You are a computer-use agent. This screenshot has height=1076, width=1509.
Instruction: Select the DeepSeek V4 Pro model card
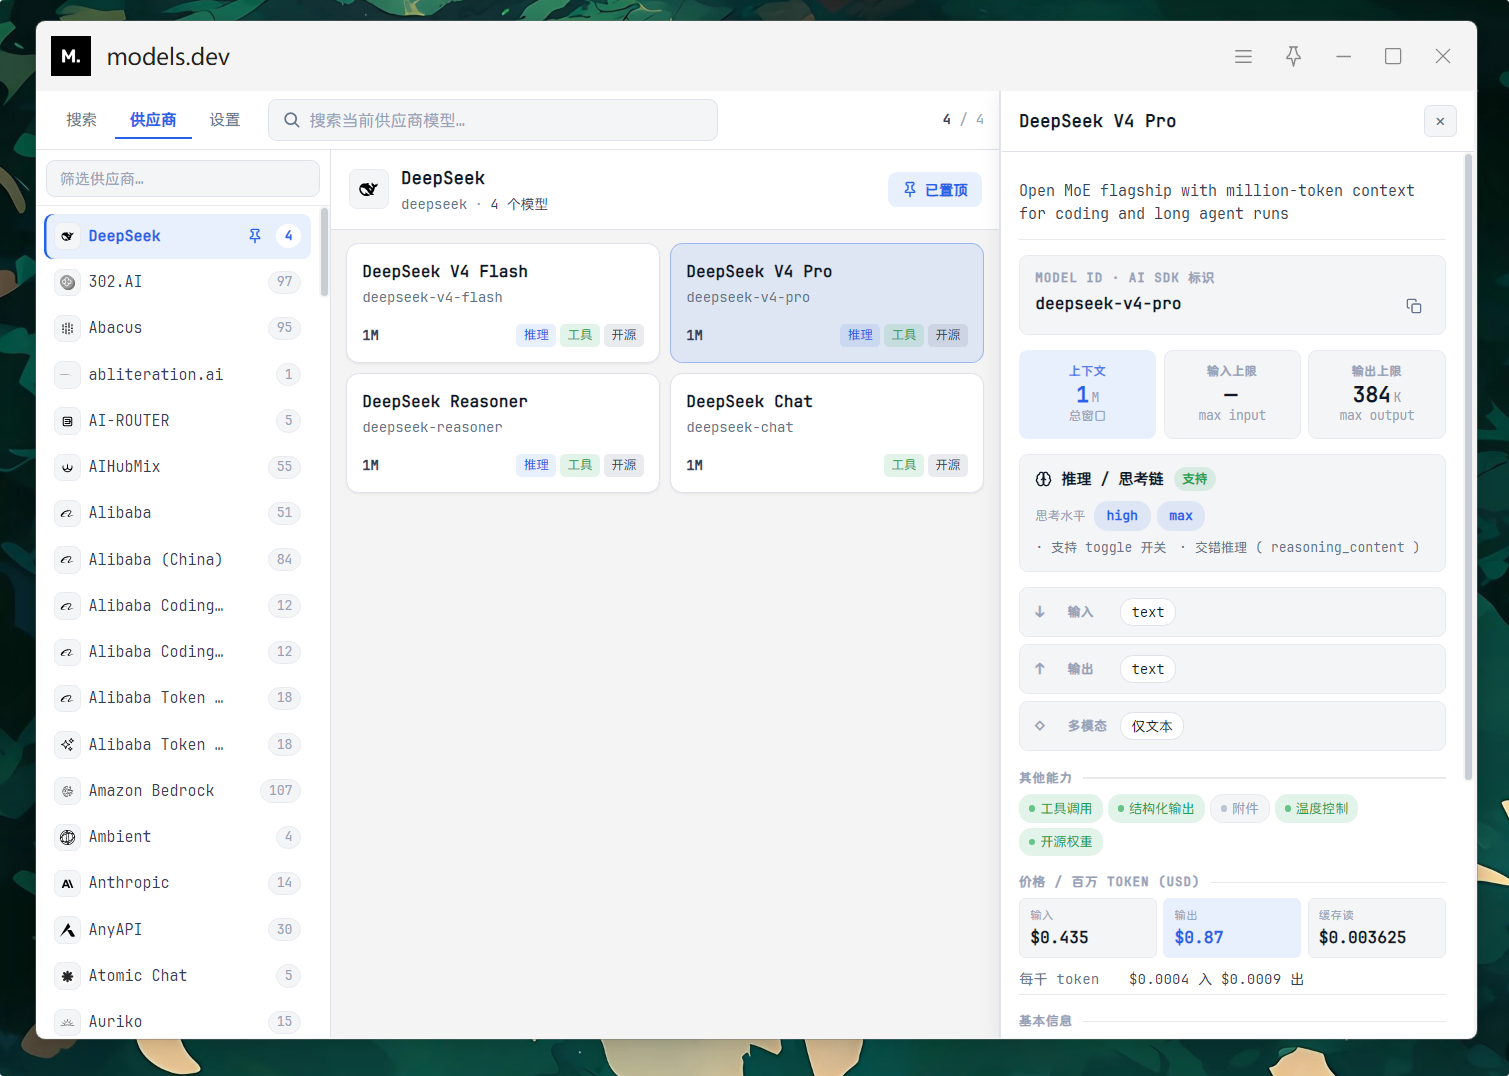827,303
